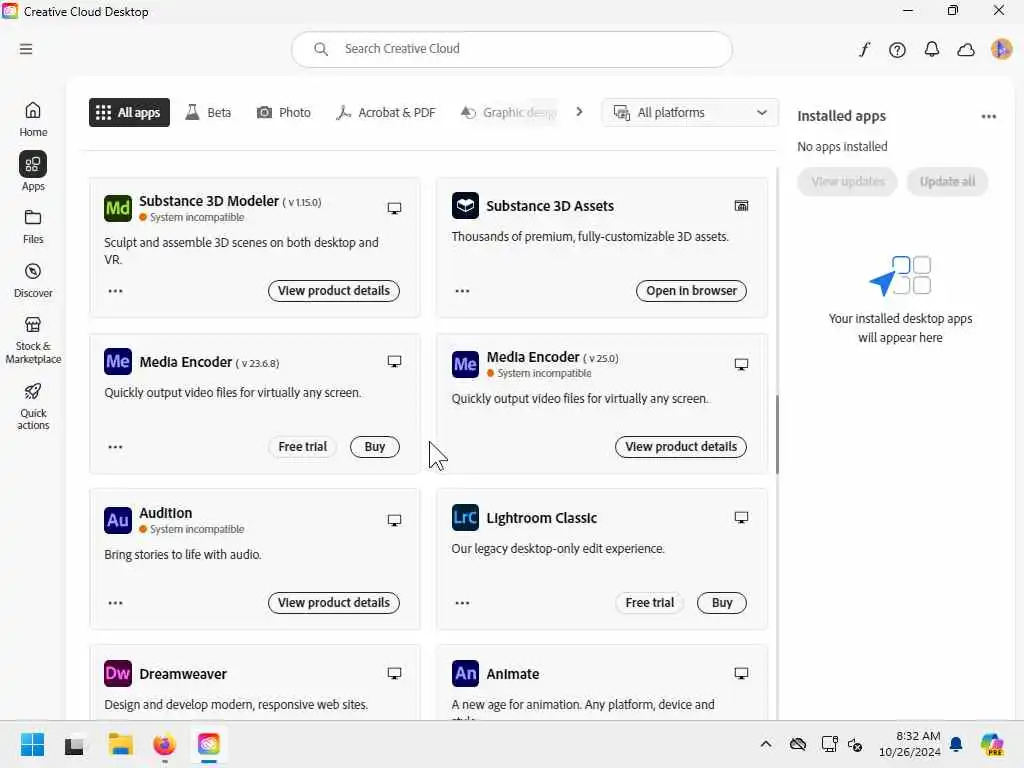Show hidden system tray icons
This screenshot has width=1024, height=768.
coord(766,744)
